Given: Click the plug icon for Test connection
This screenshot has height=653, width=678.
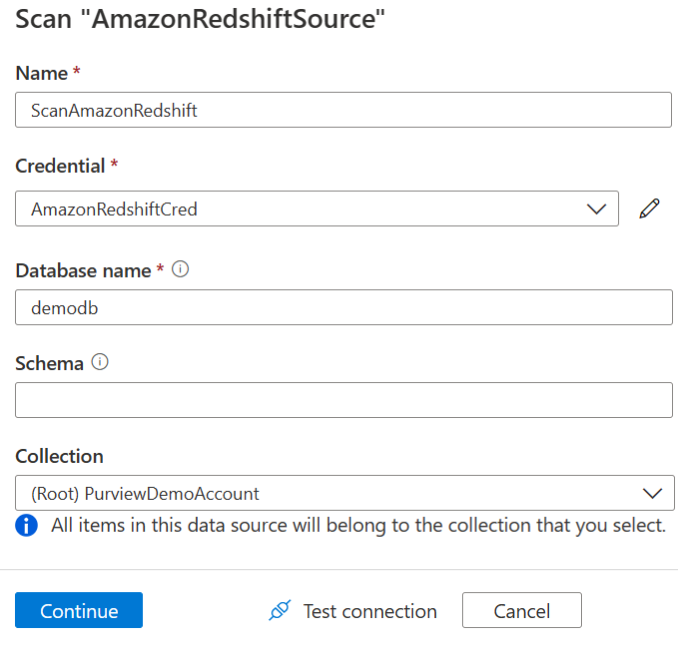Looking at the screenshot, I should (x=280, y=611).
